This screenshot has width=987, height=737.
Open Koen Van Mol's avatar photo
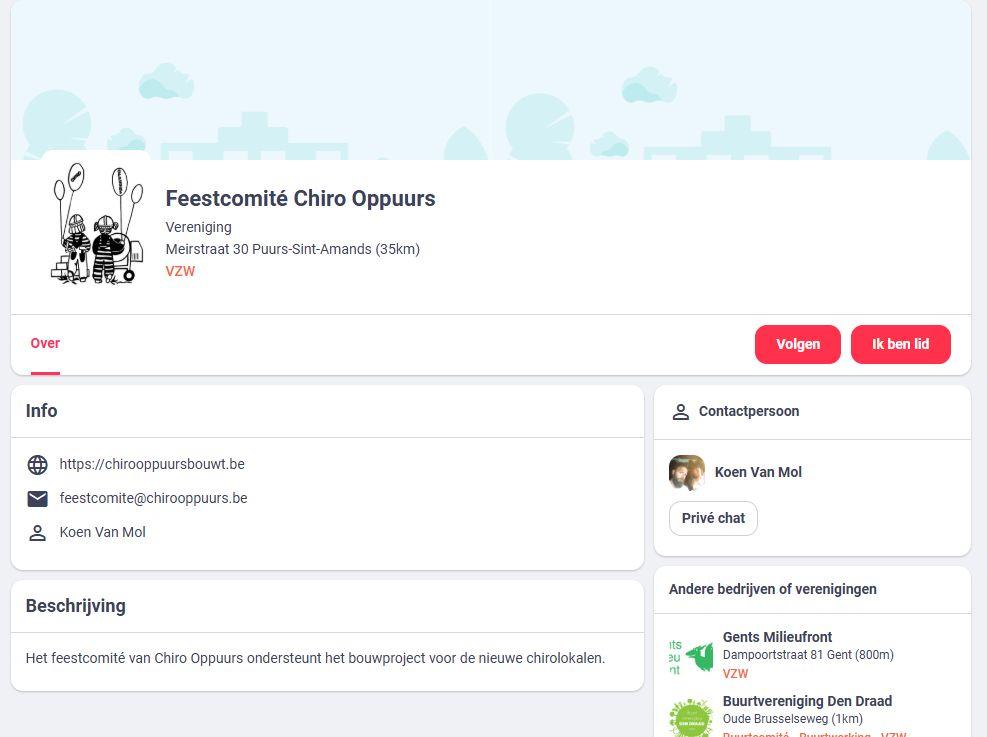pos(687,473)
